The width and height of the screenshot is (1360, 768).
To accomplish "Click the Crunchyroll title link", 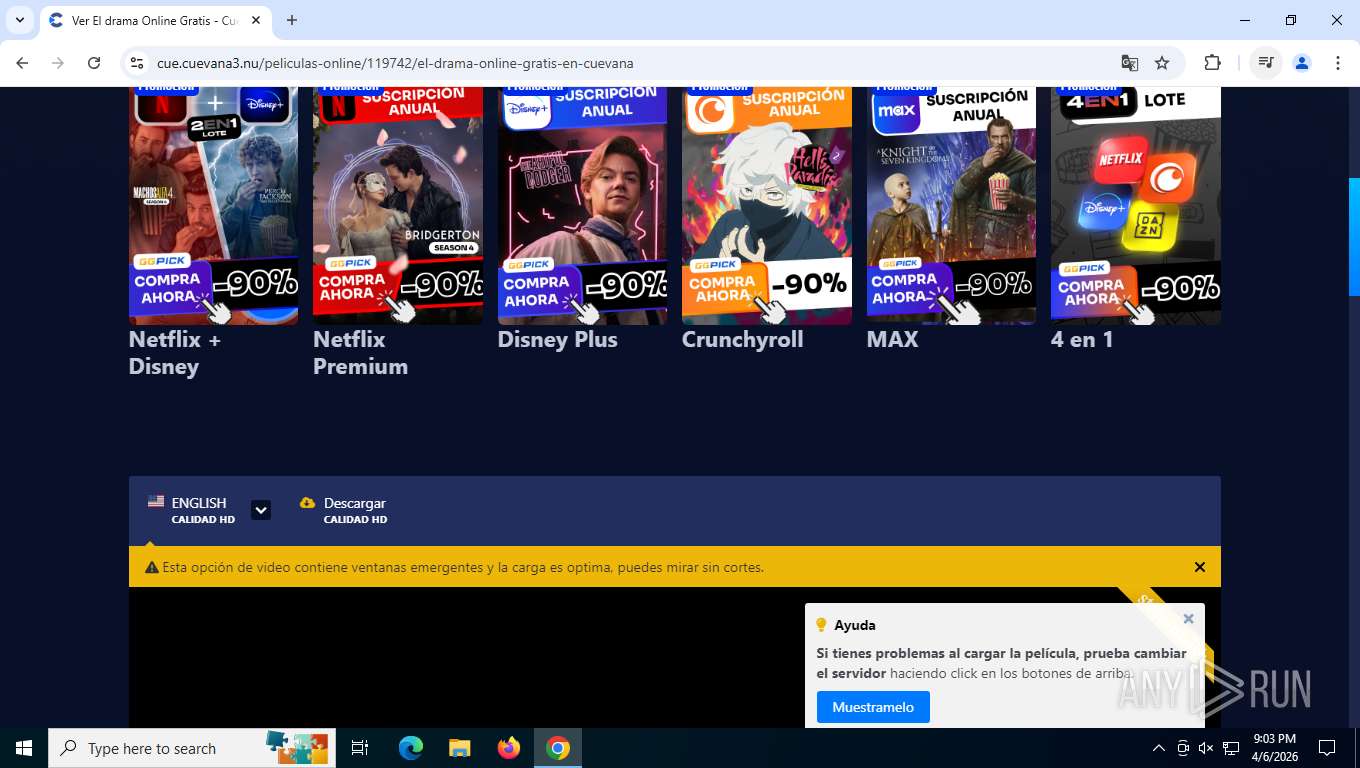I will 742,340.
